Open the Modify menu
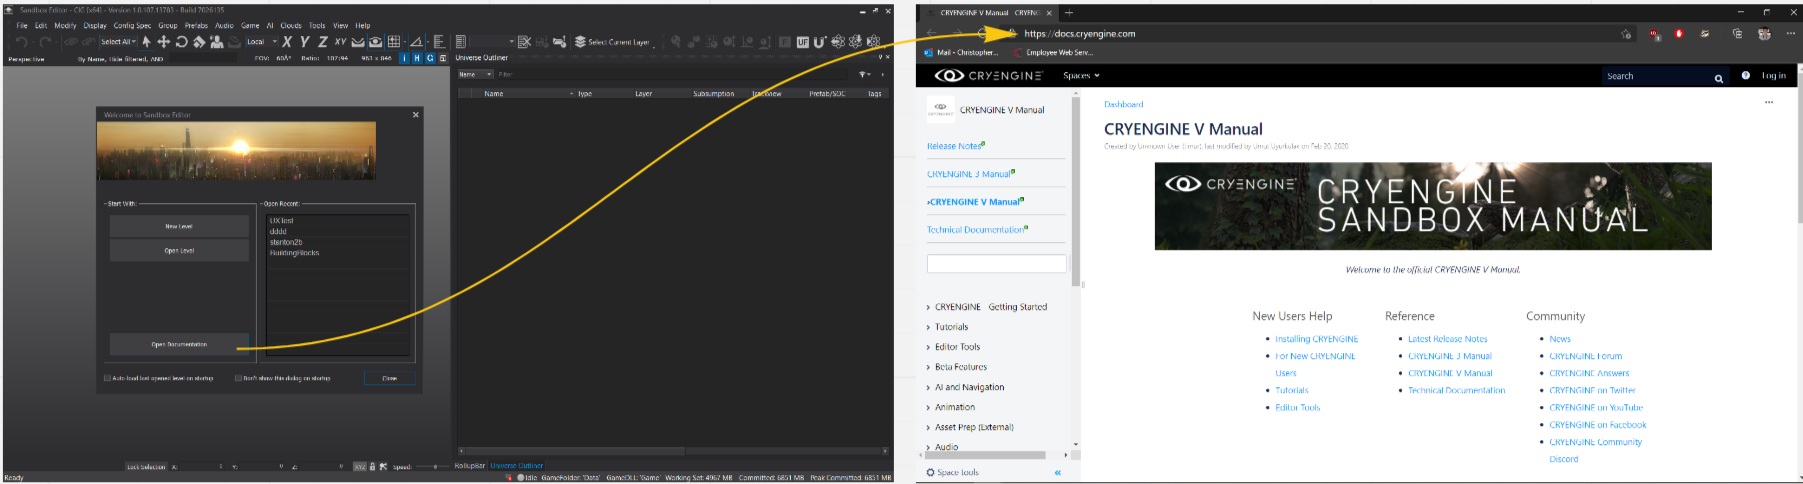Image resolution: width=1803 pixels, height=484 pixels. (65, 25)
